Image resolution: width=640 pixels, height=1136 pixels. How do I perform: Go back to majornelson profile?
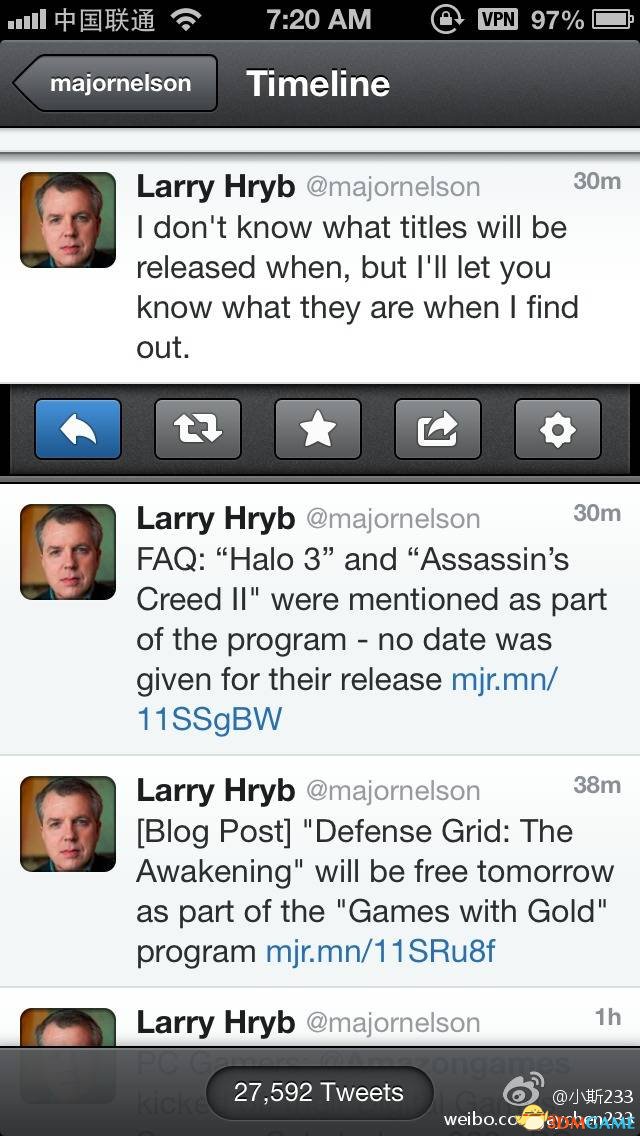tap(115, 83)
